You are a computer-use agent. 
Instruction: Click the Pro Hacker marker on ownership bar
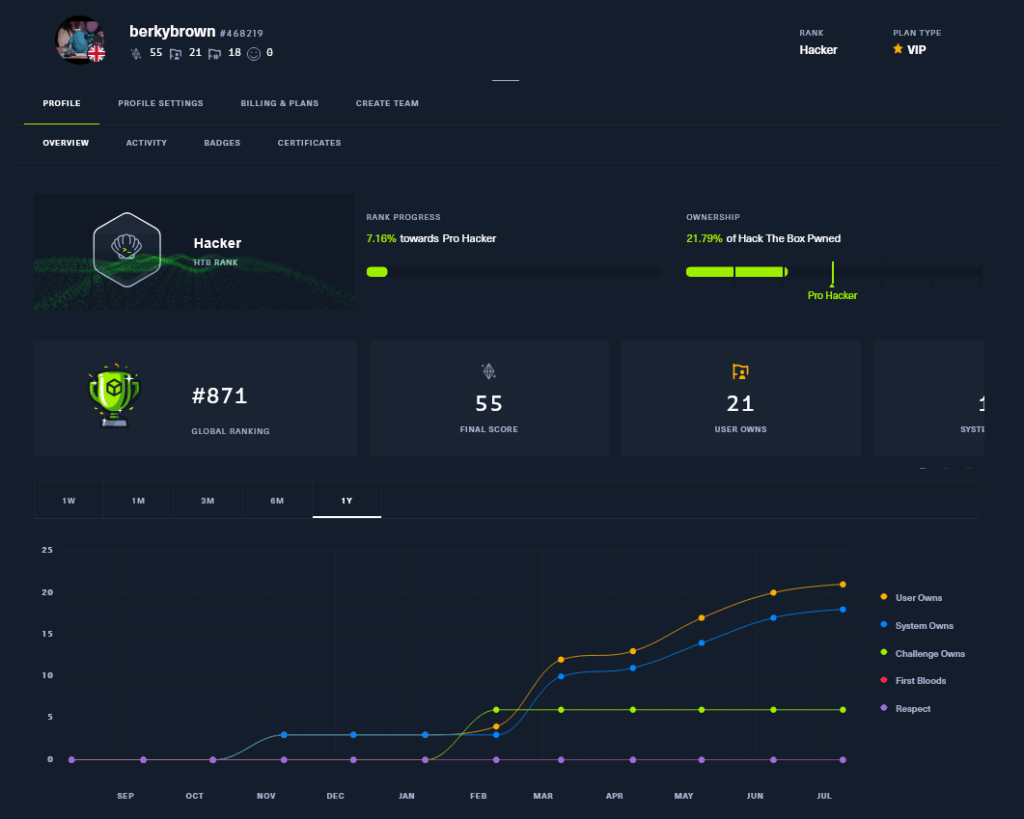coord(832,281)
